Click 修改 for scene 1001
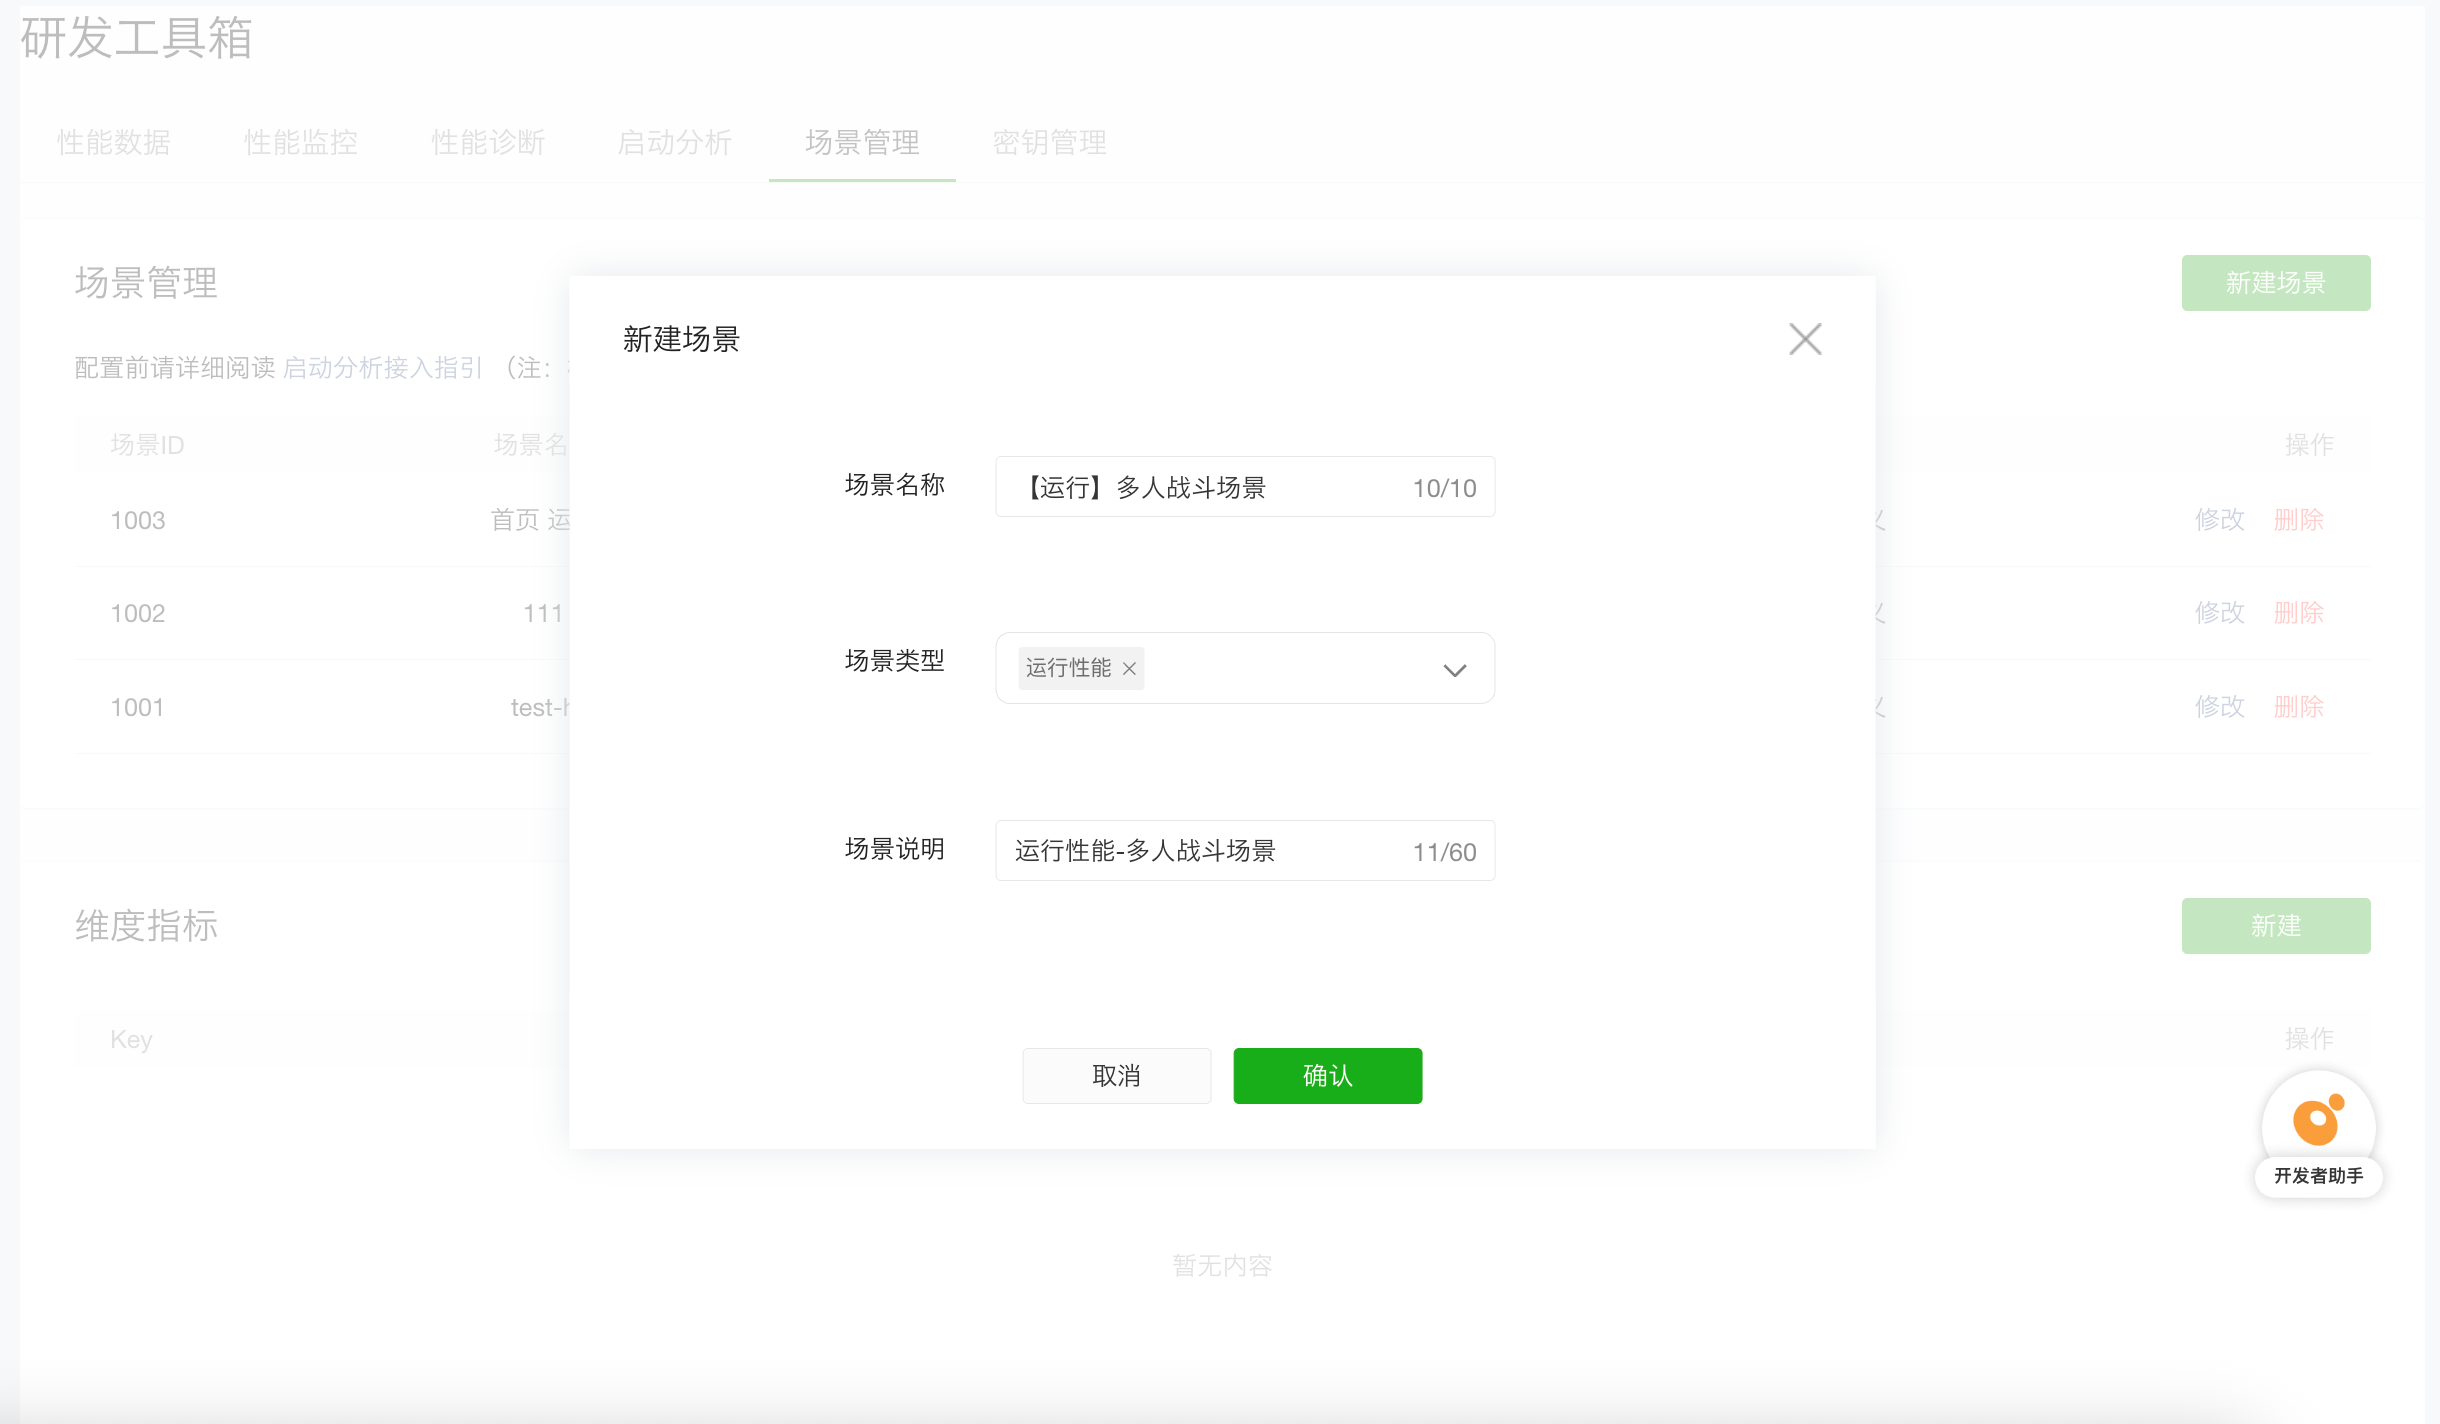 click(2220, 707)
